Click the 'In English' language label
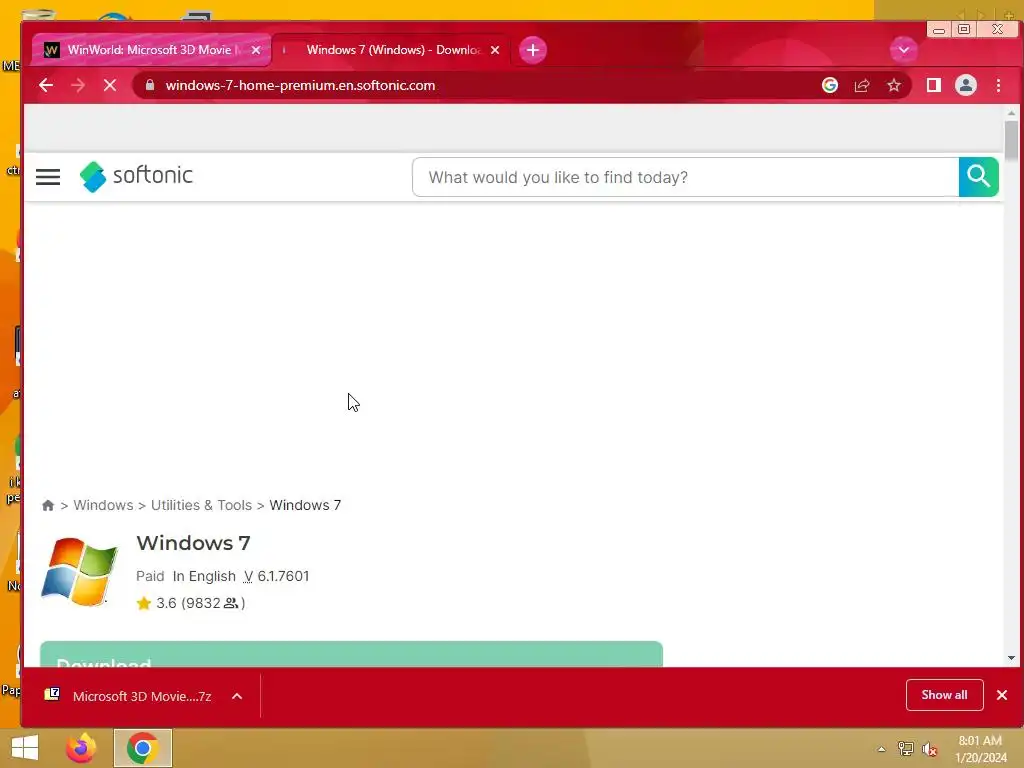 pos(204,577)
